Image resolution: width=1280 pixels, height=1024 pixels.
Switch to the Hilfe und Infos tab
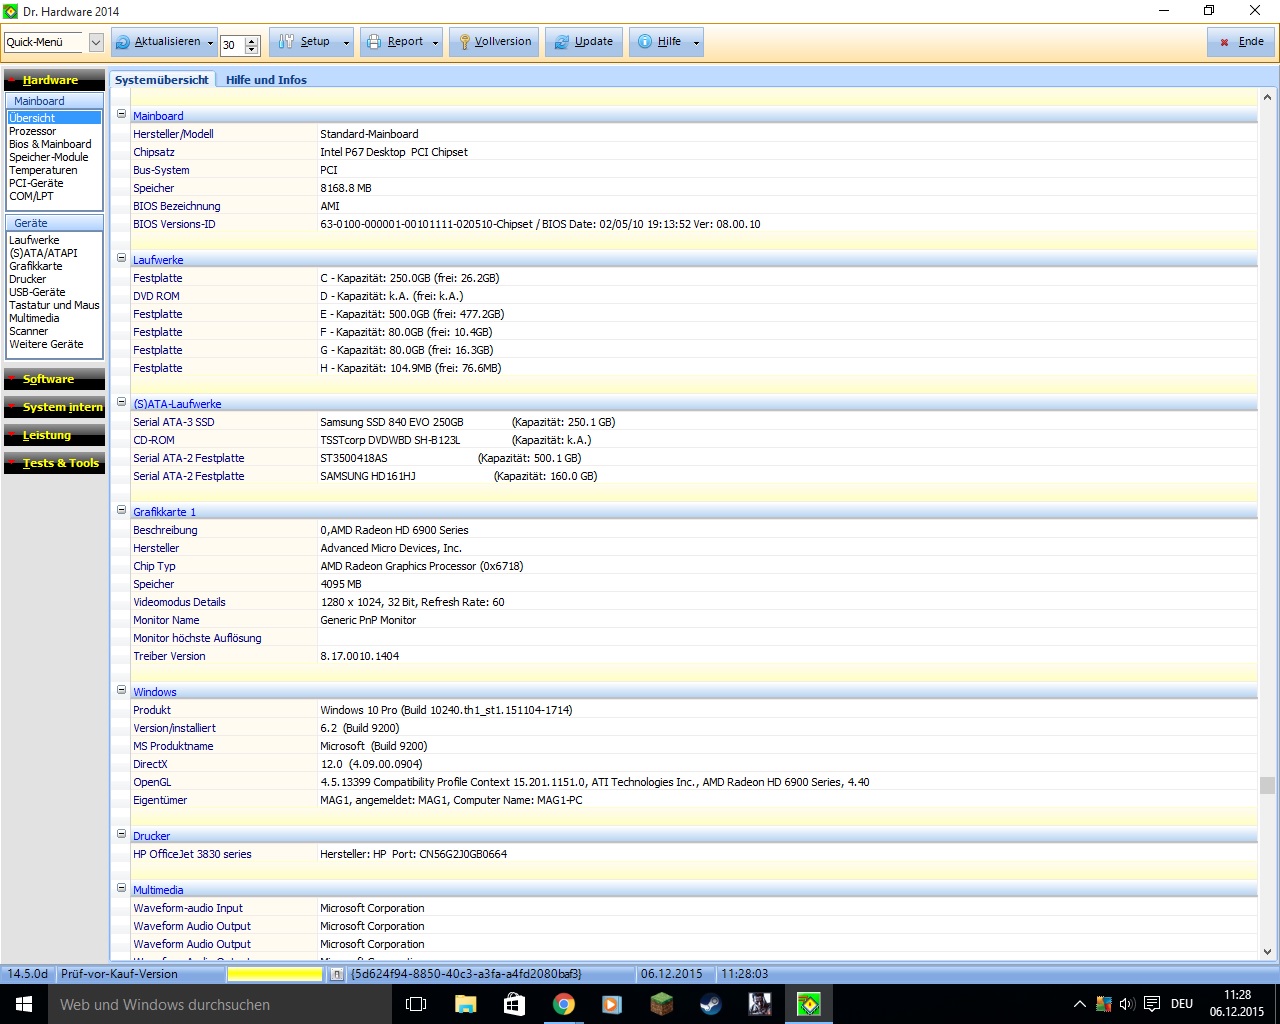pos(266,80)
